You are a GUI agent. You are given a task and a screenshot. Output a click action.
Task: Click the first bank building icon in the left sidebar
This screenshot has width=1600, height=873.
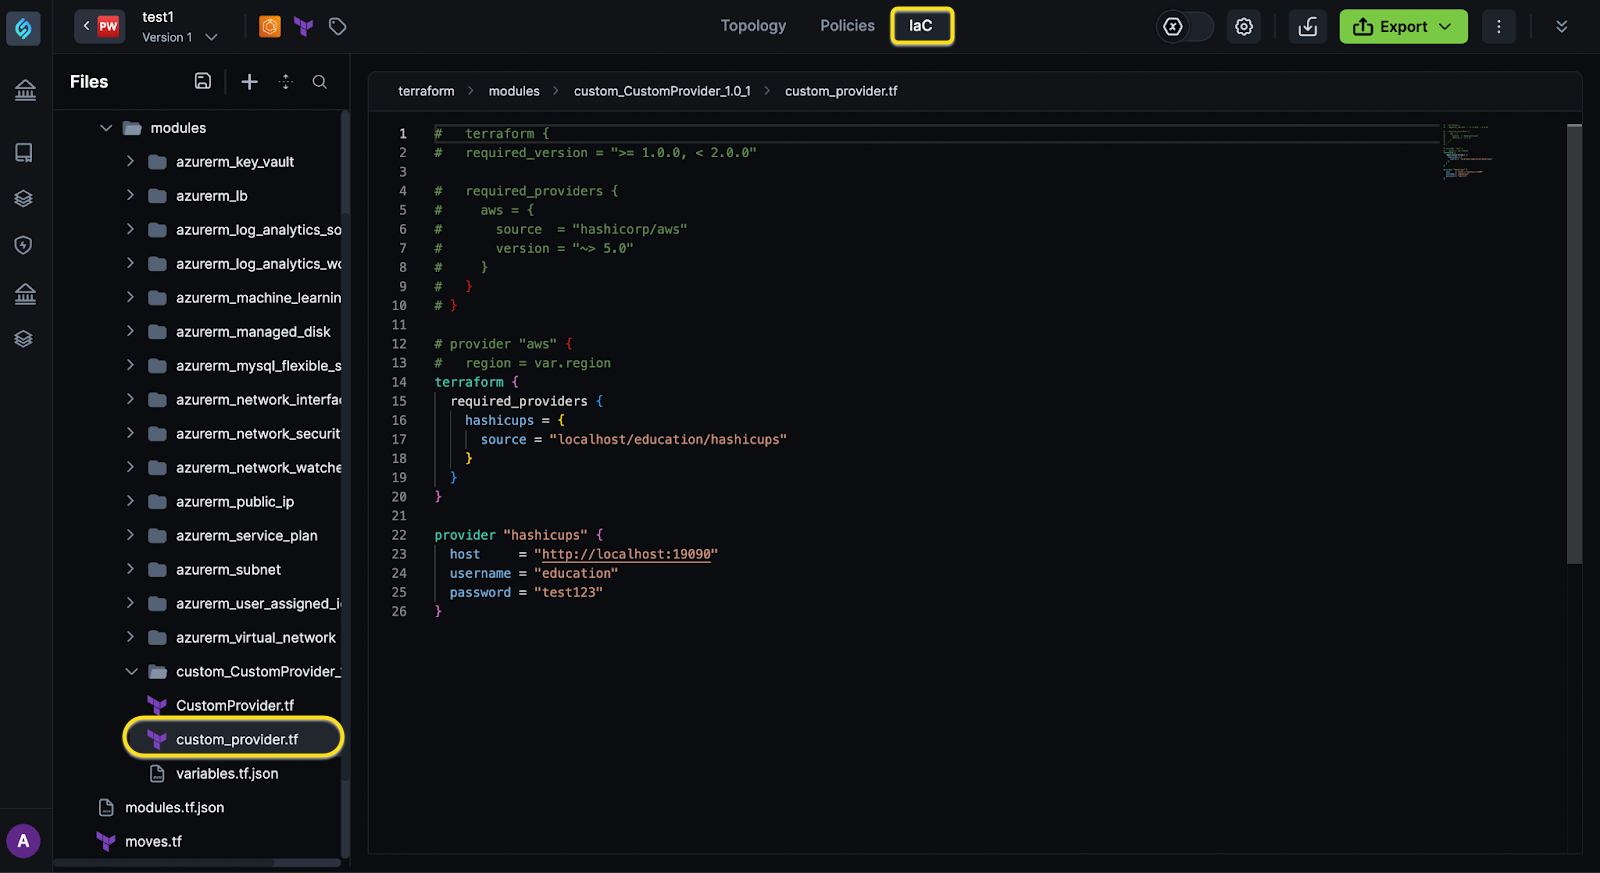pyautogui.click(x=25, y=91)
